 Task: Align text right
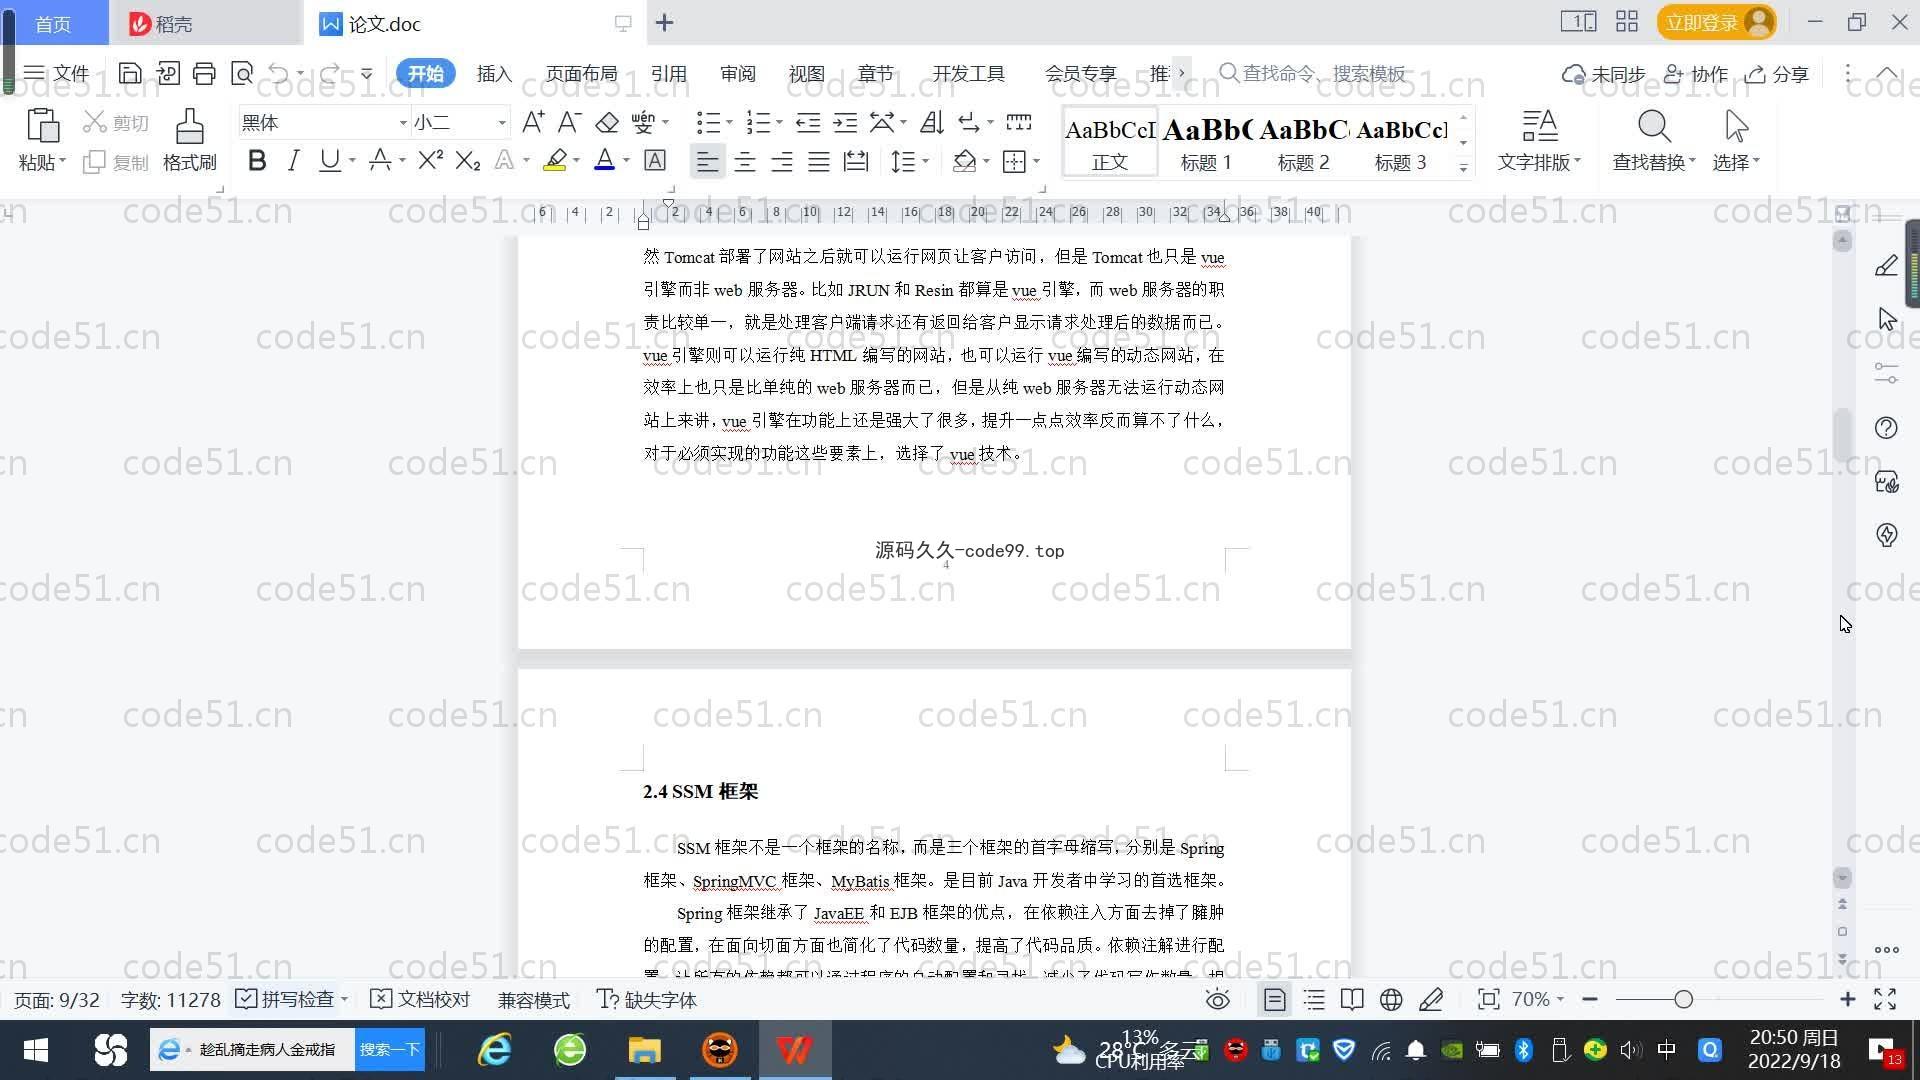(x=782, y=161)
